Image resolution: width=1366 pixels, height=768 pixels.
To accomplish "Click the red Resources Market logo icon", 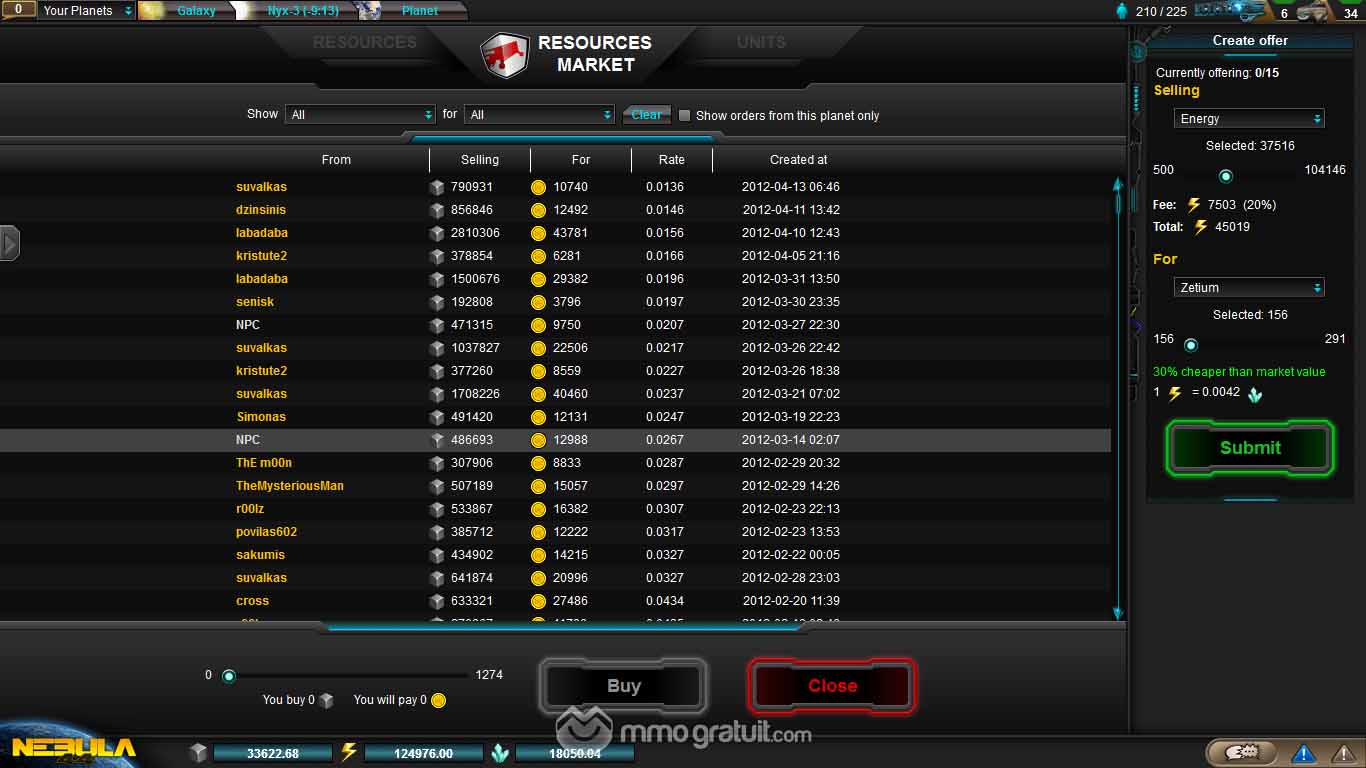I will coord(504,54).
